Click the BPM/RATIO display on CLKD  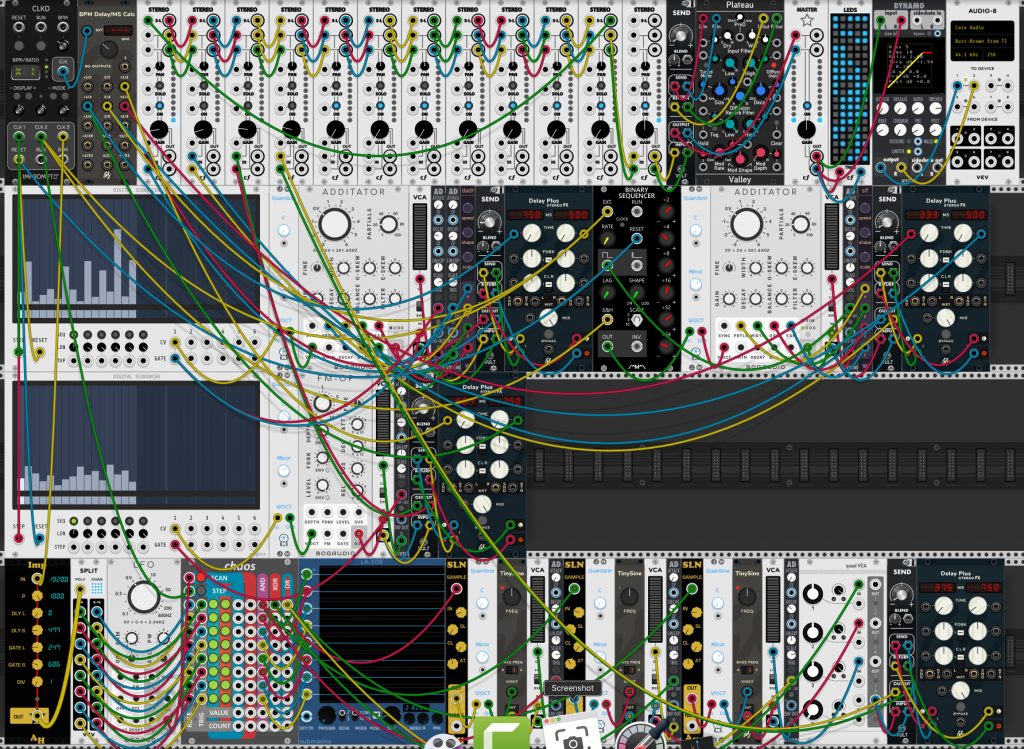[x=25, y=71]
